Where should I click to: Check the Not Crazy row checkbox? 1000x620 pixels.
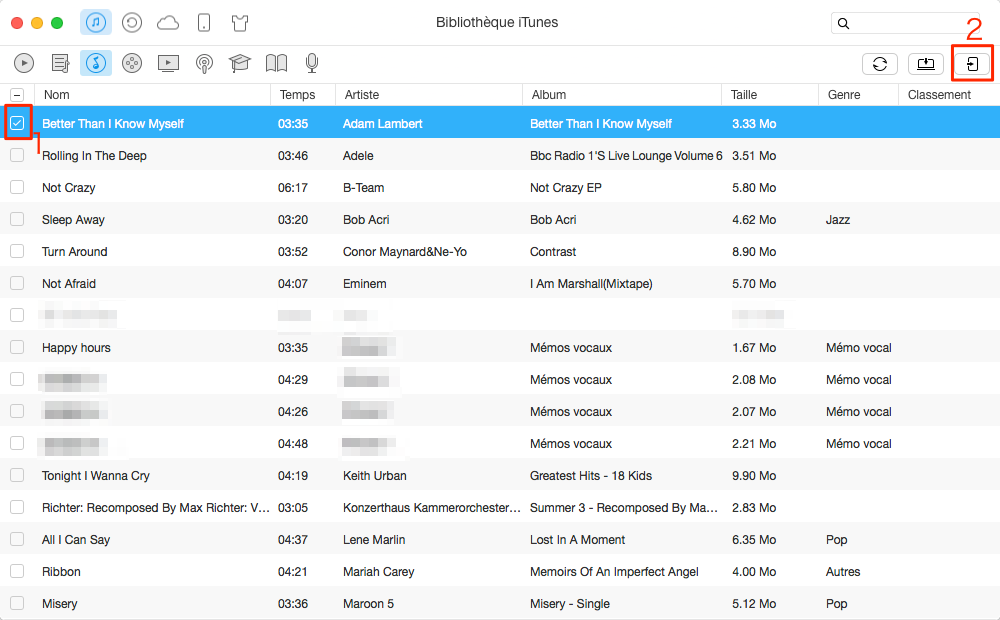click(x=17, y=187)
